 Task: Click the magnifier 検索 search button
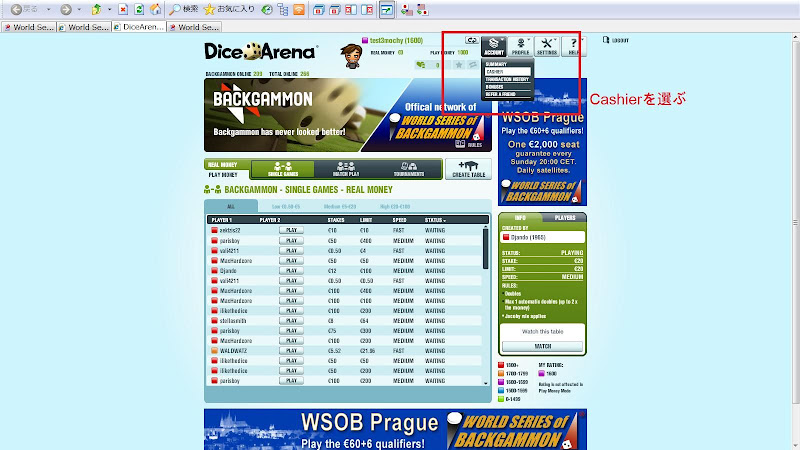(x=184, y=9)
